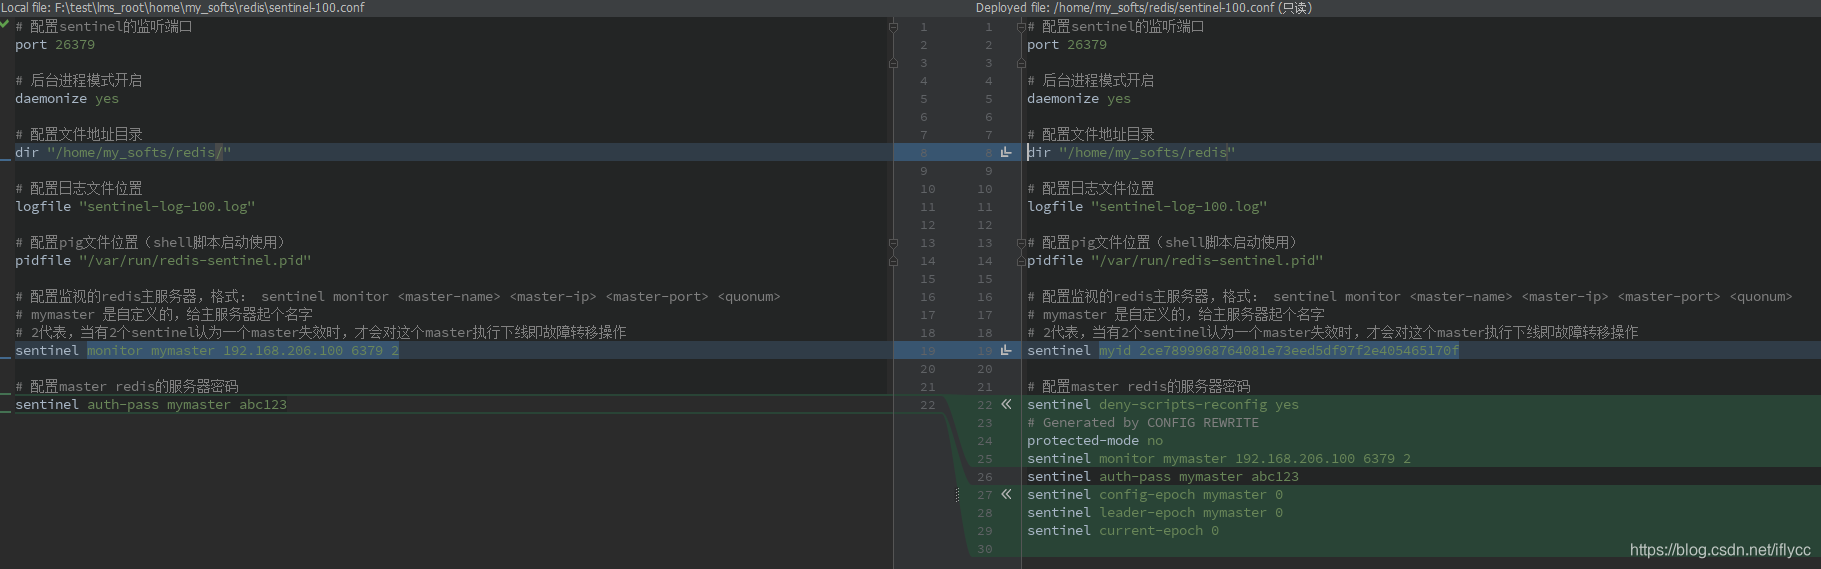The height and width of the screenshot is (569, 1821).
Task: Click '# 配置pig文件位置' comment in deployed pane
Action: (x=1162, y=243)
